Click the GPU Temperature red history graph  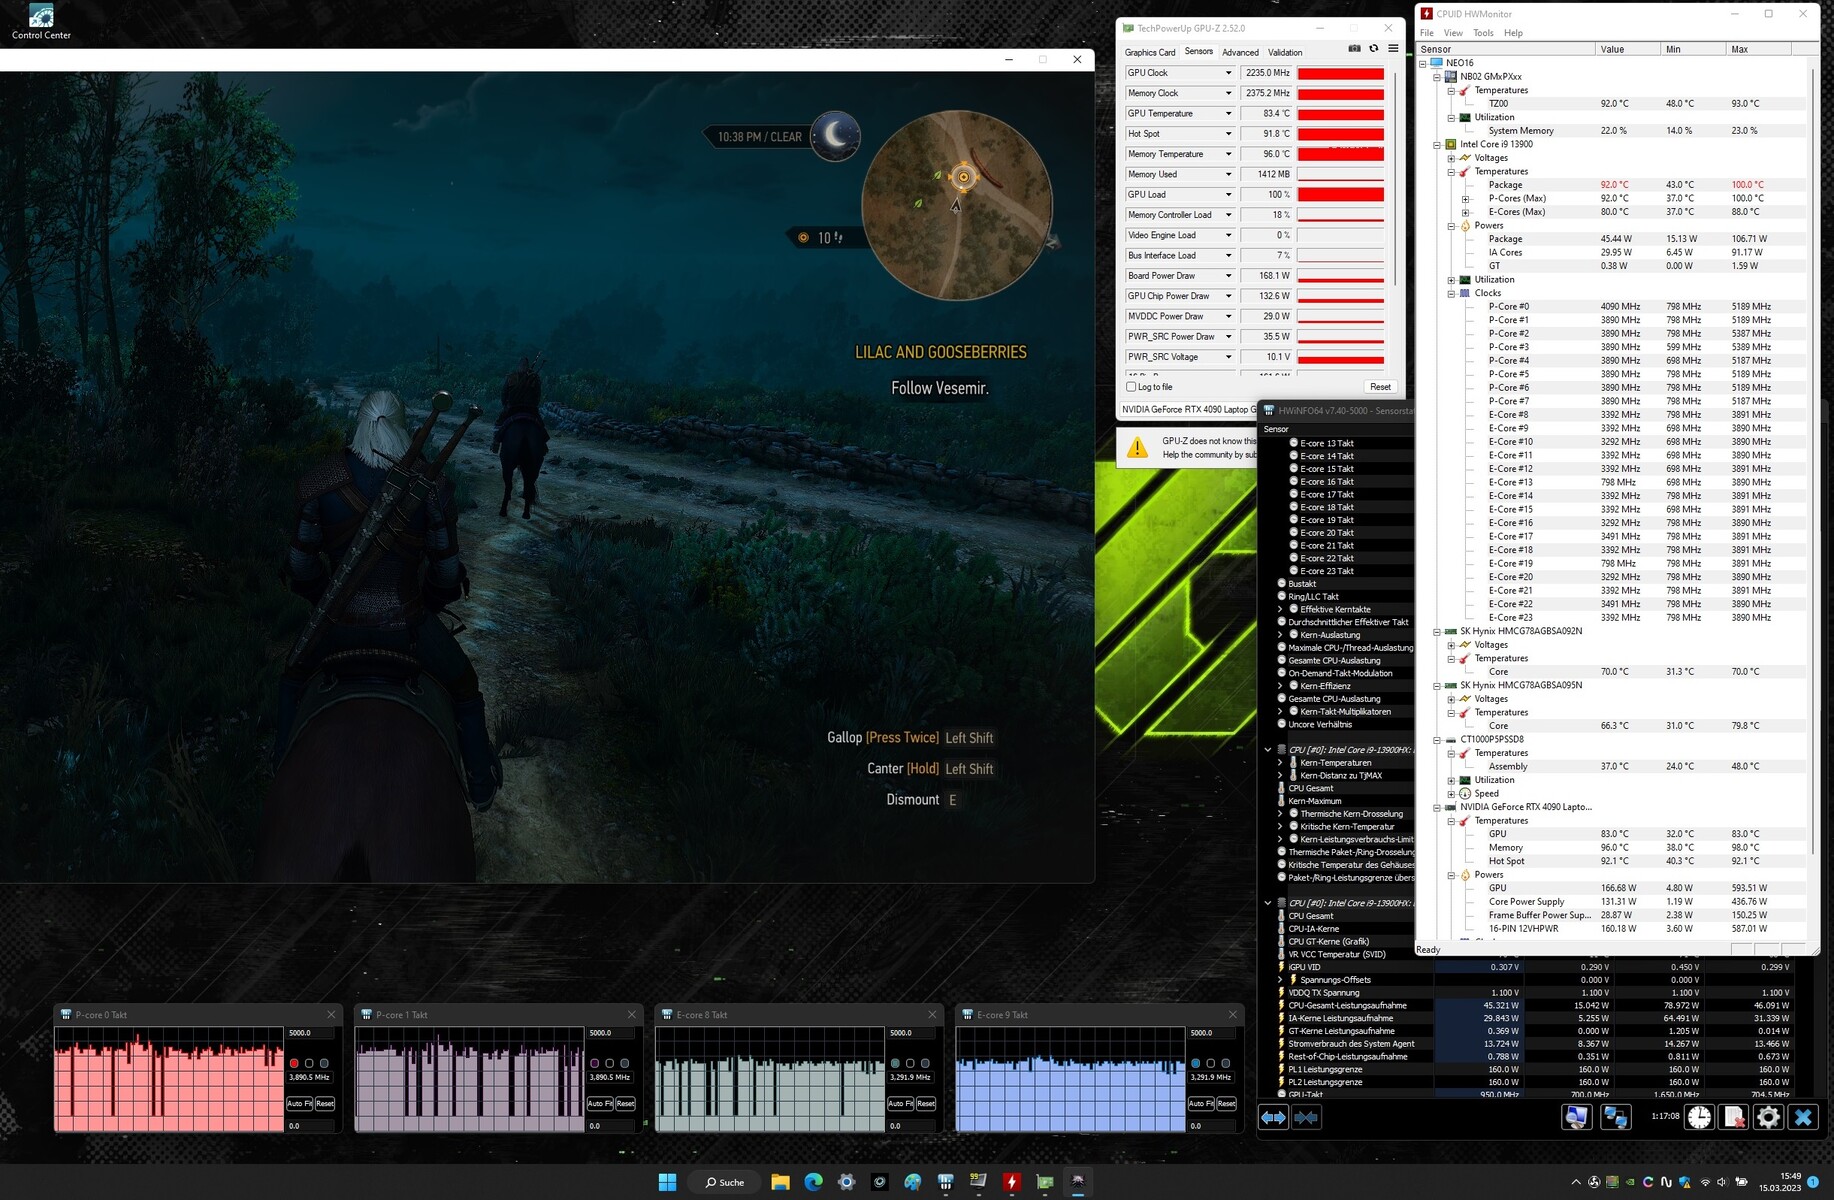1341,114
